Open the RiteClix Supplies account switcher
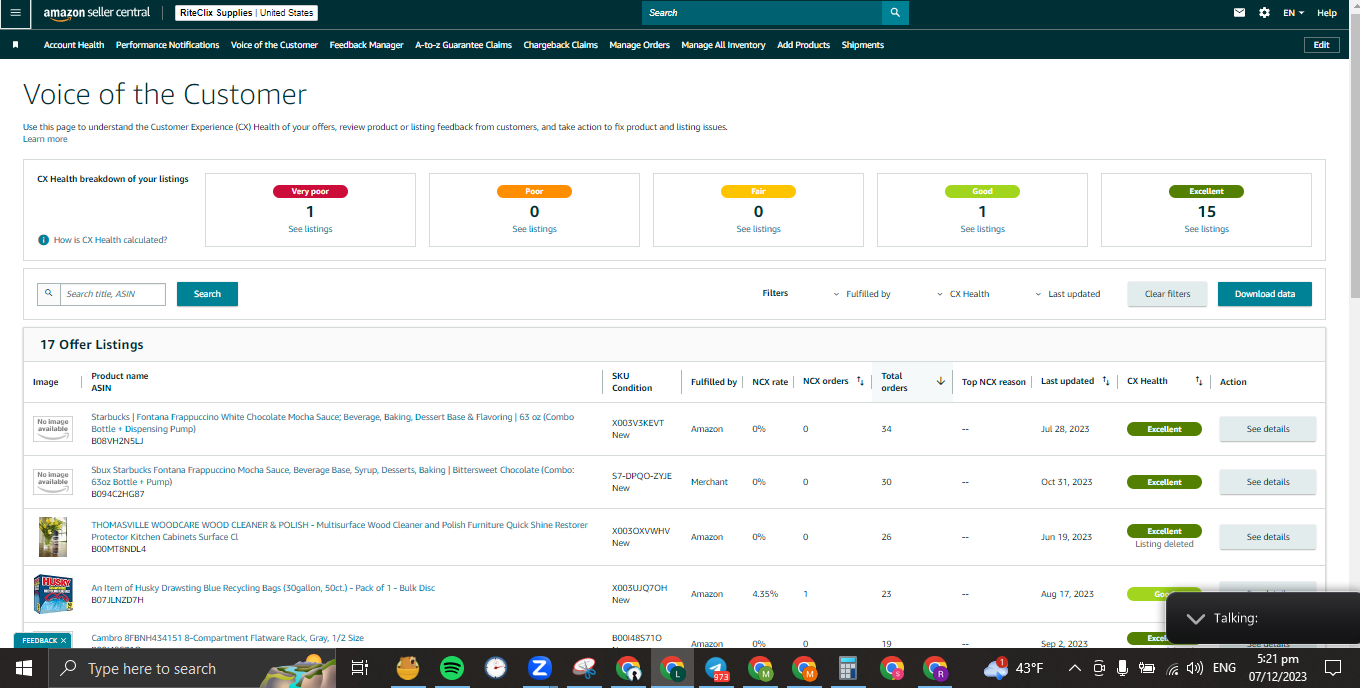The height and width of the screenshot is (688, 1360). click(x=246, y=13)
